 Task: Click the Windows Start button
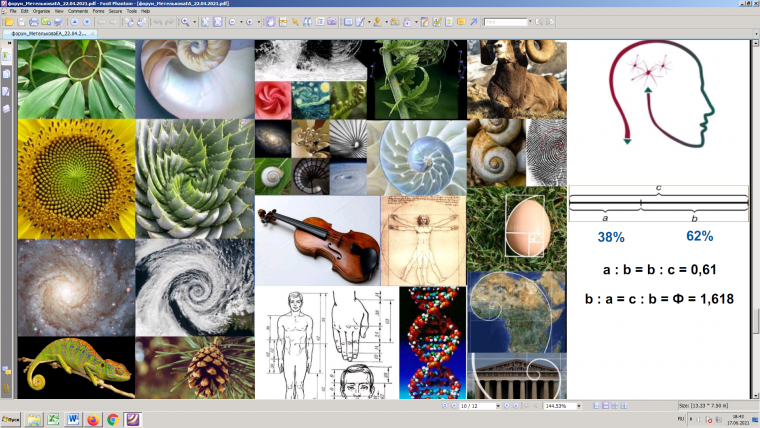(x=11, y=420)
